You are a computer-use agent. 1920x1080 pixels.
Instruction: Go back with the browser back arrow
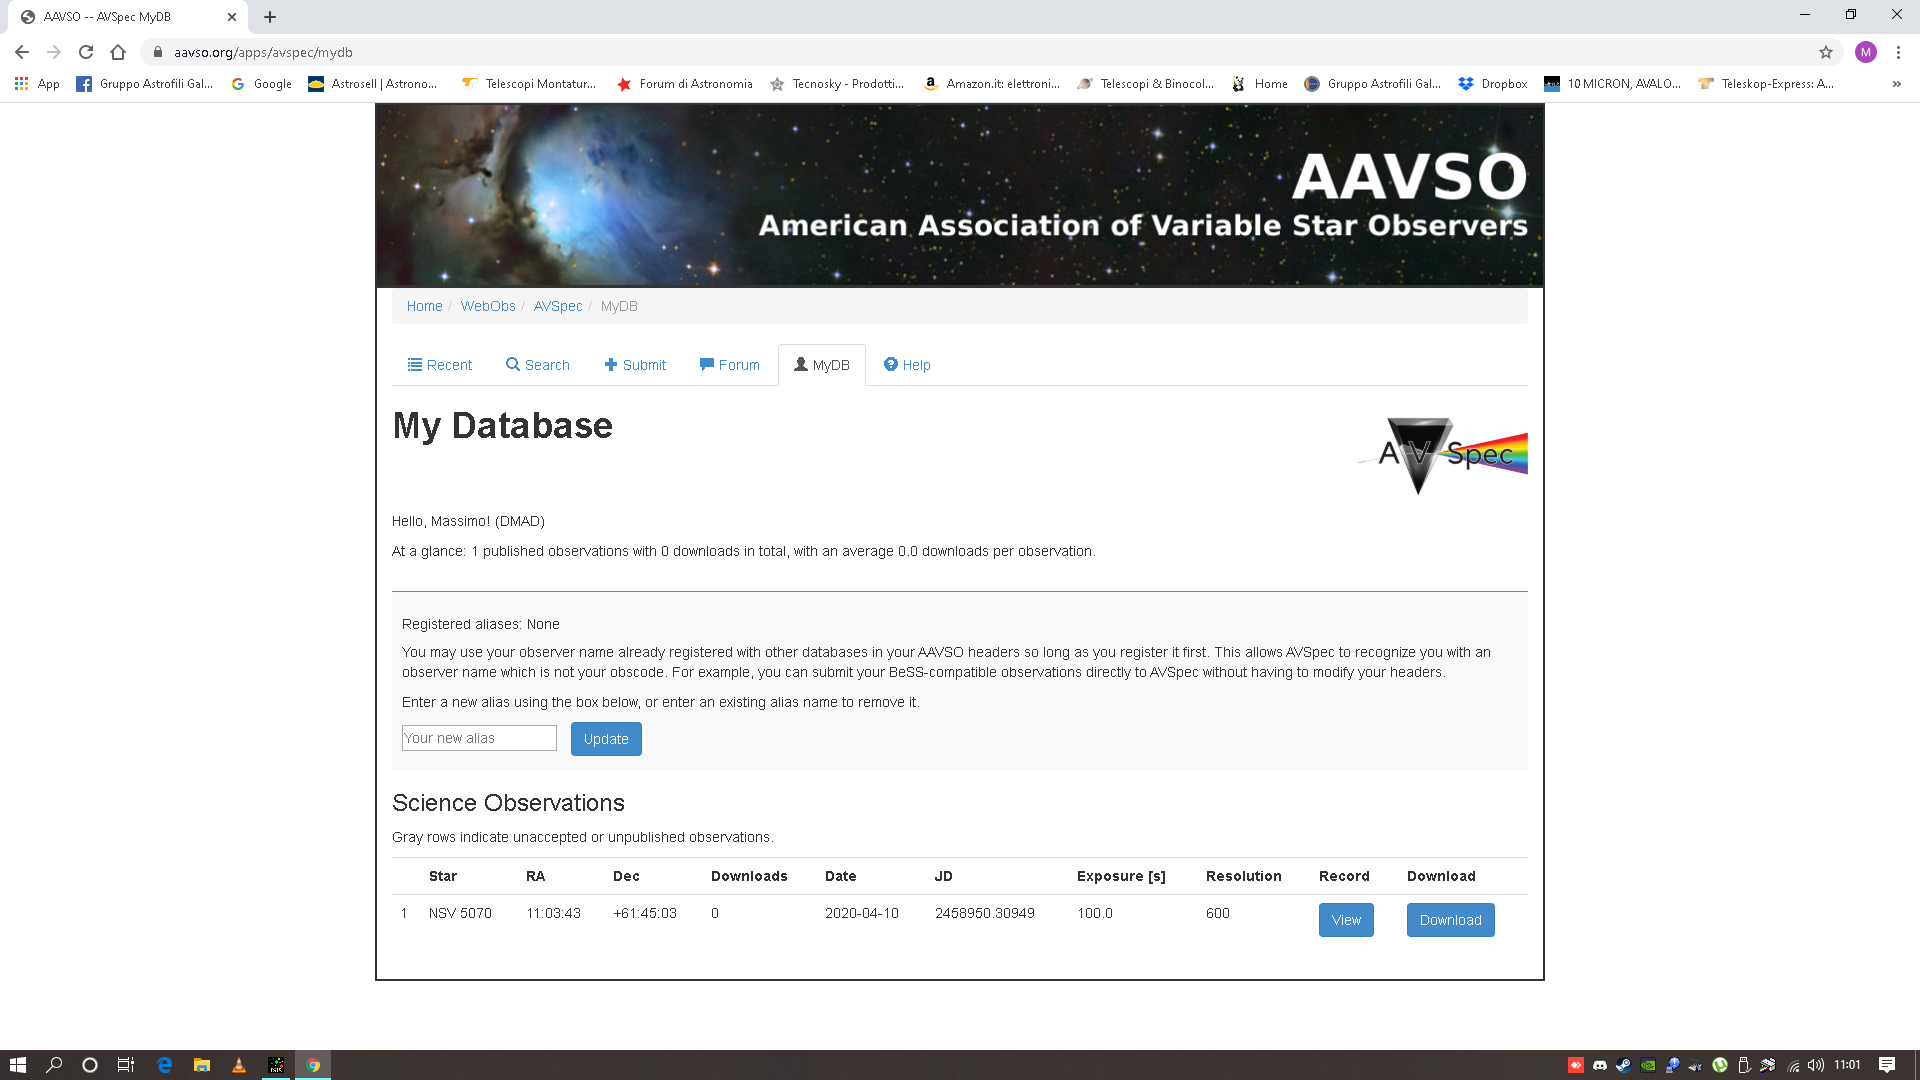click(22, 52)
